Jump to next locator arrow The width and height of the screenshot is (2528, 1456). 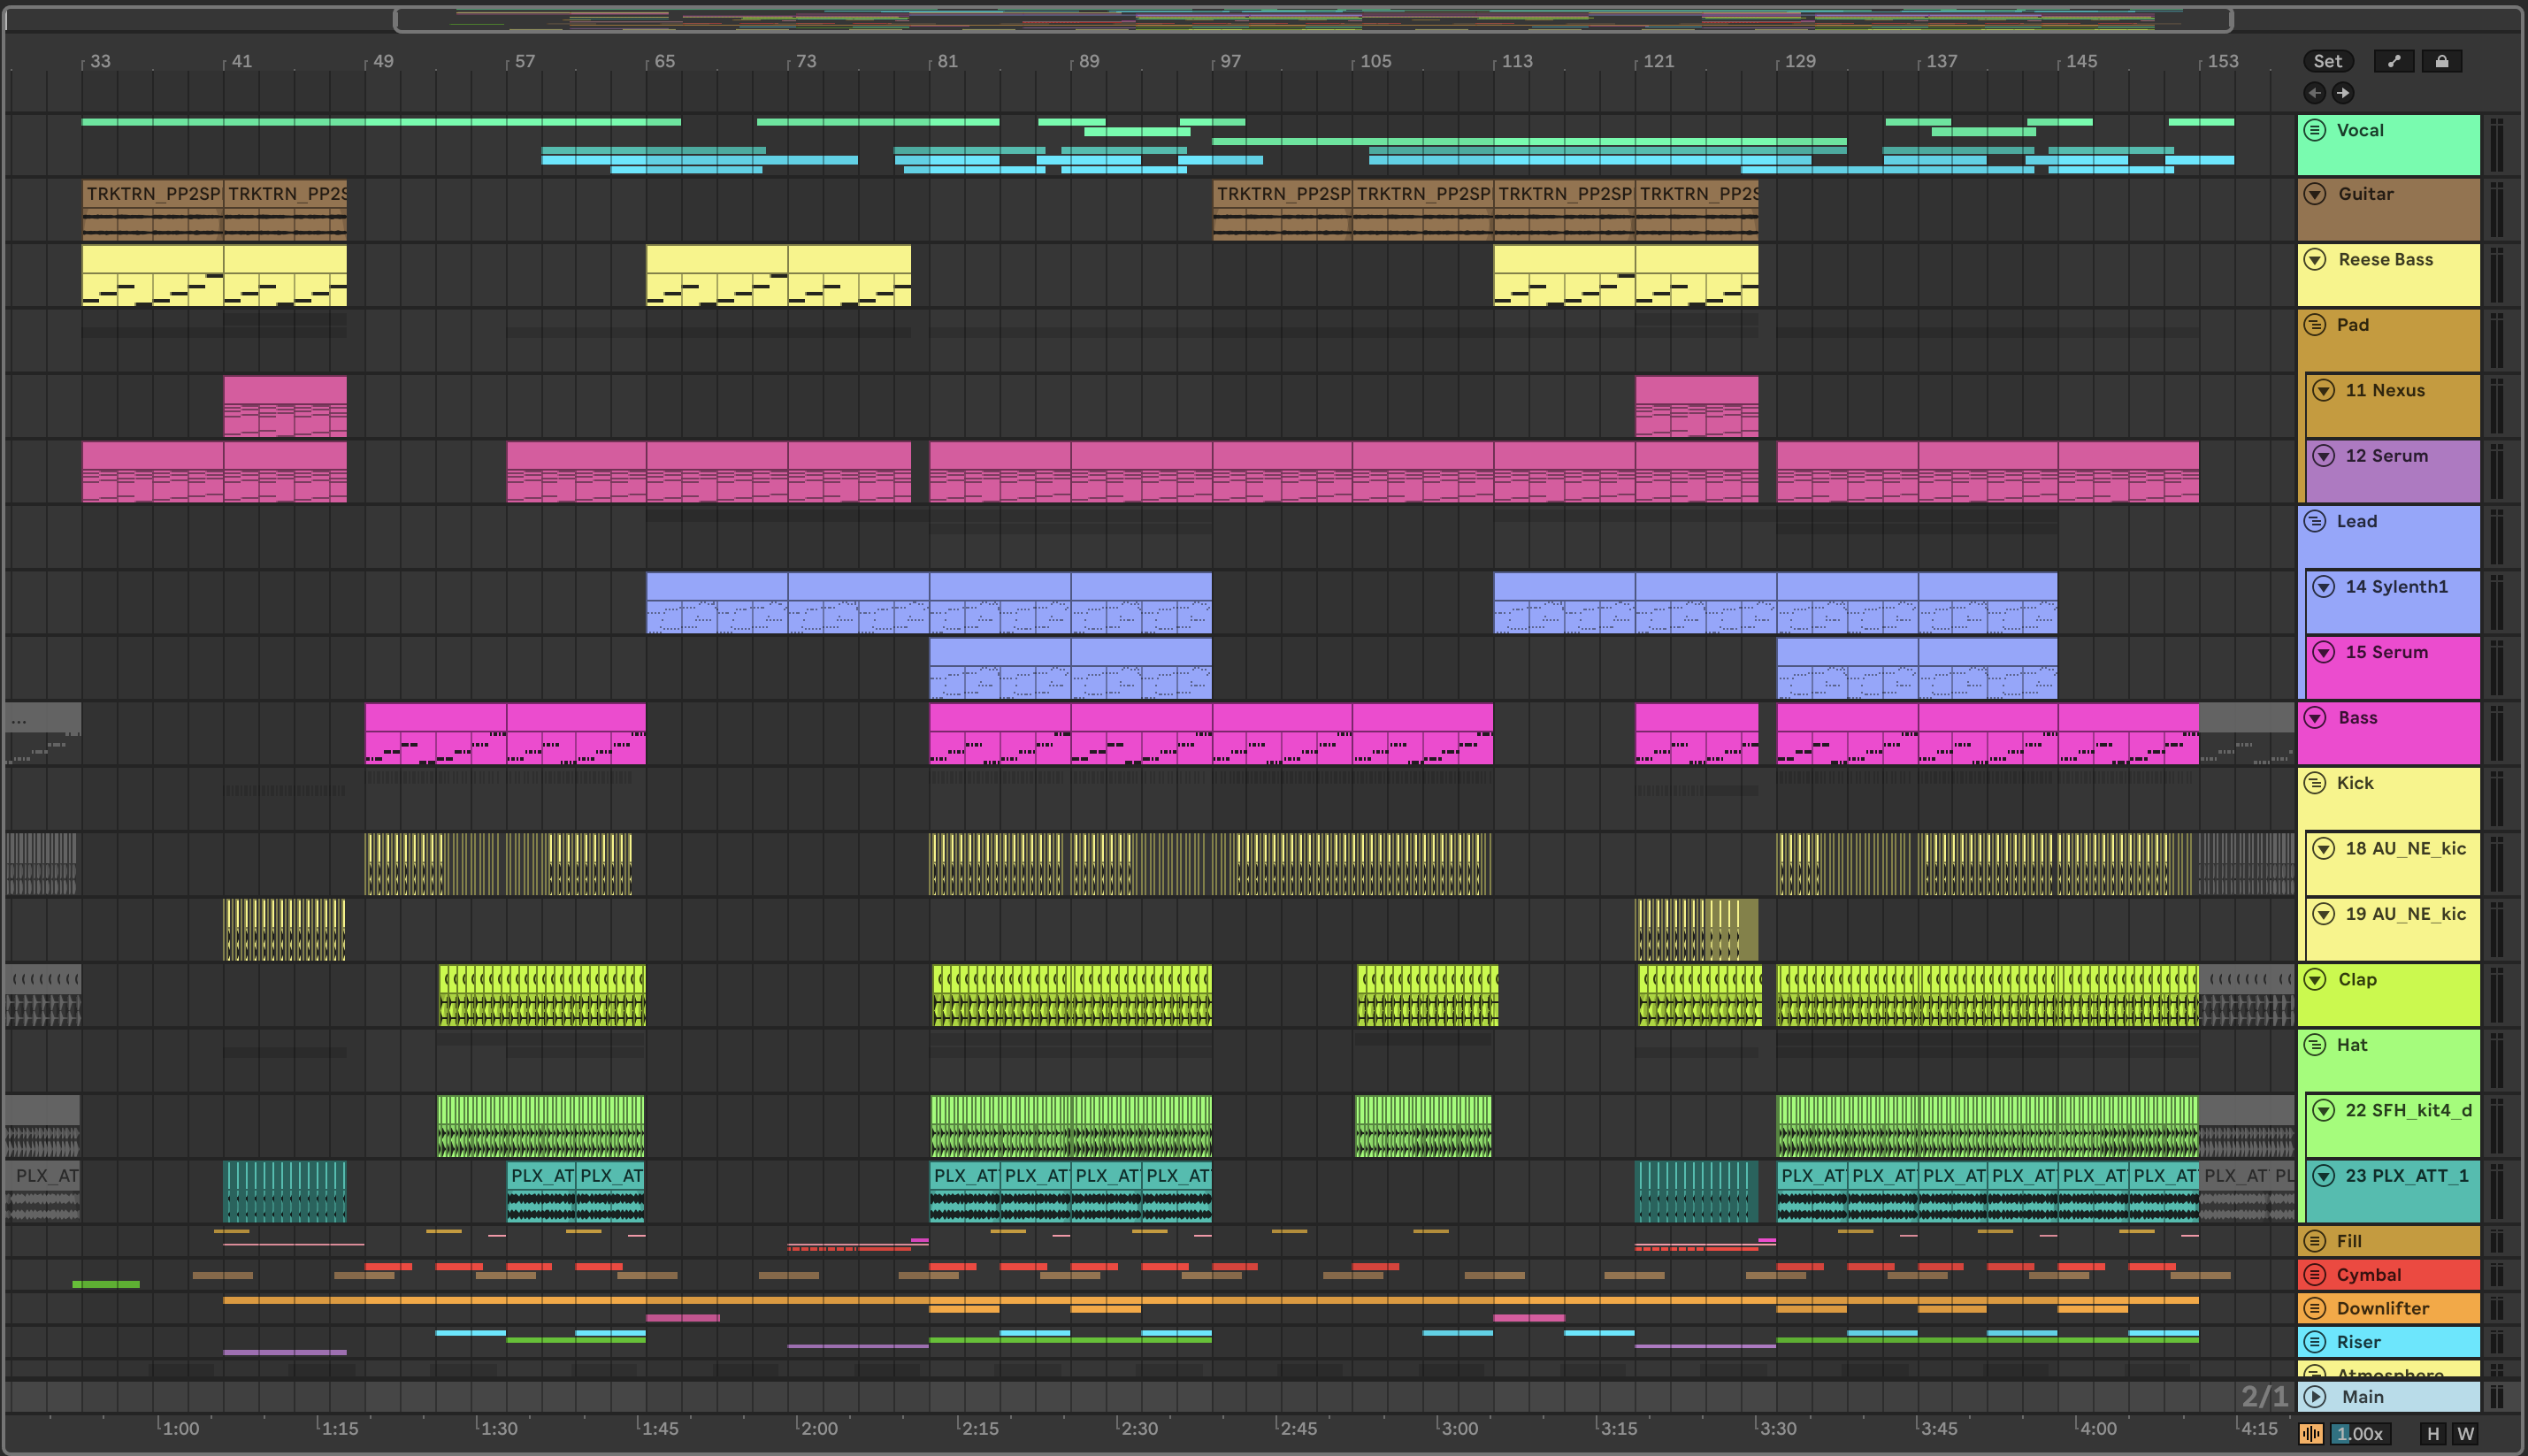2343,93
